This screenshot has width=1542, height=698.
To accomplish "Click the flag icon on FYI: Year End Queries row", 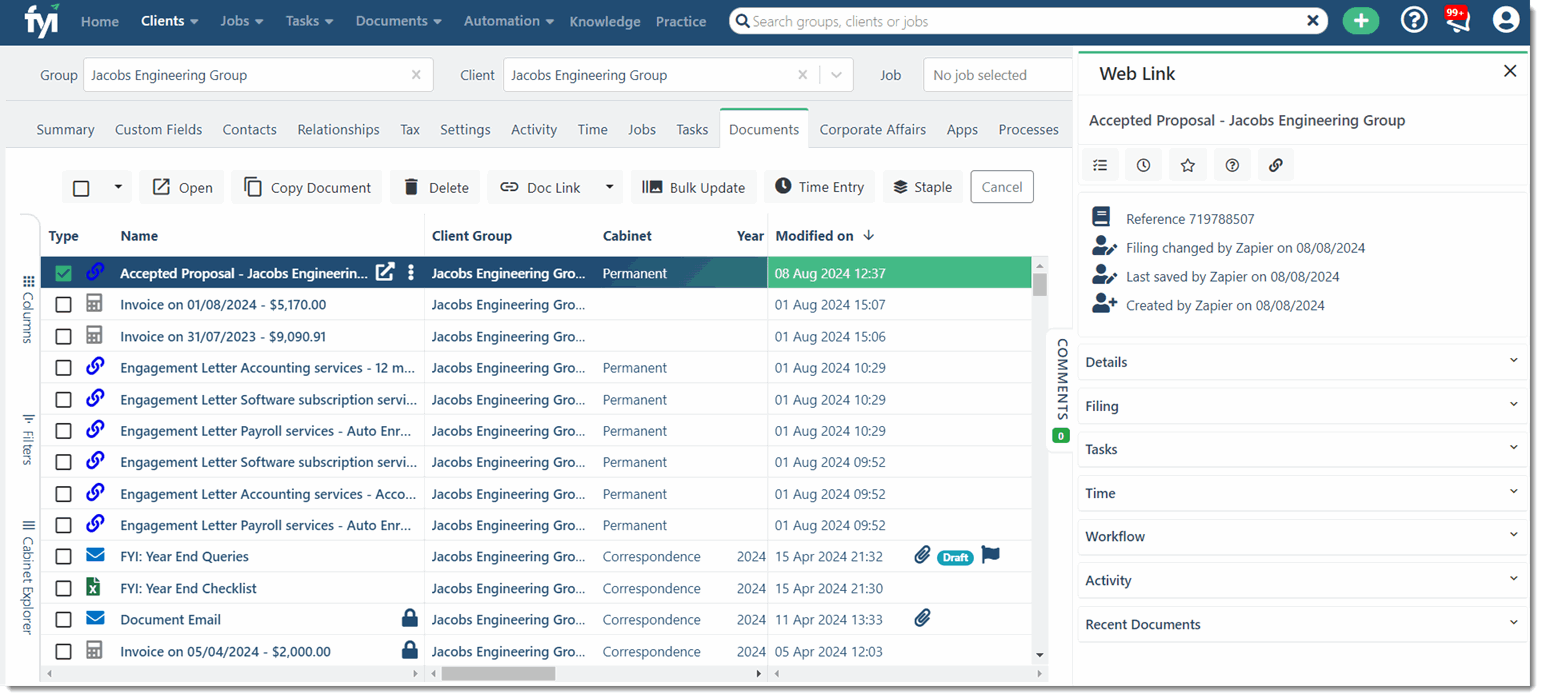I will click(990, 556).
